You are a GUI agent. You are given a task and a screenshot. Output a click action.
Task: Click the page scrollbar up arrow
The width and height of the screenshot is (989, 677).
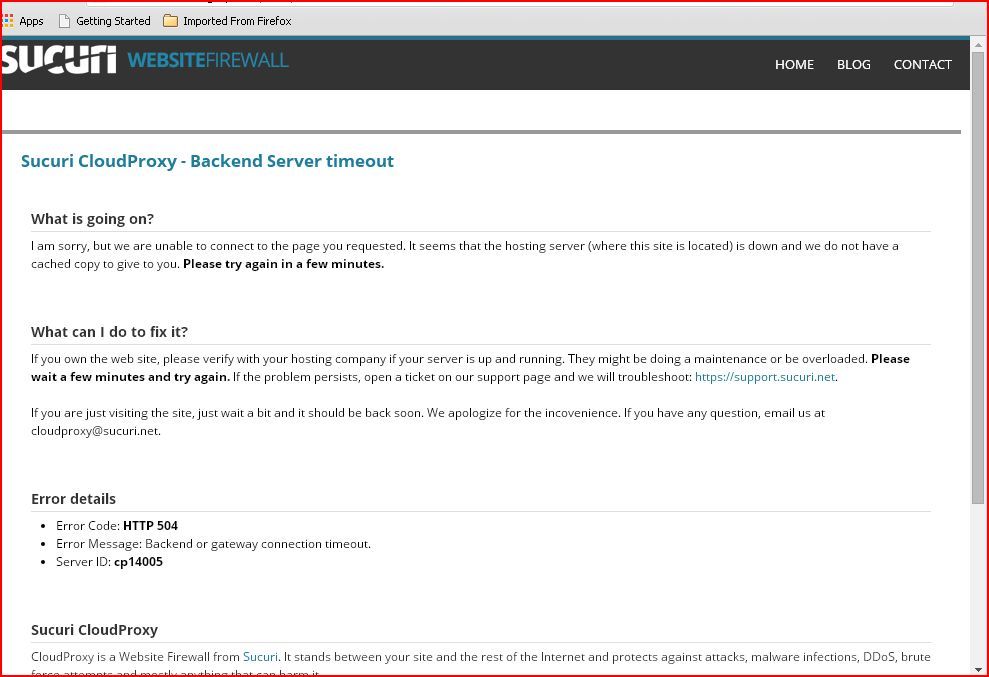[978, 45]
